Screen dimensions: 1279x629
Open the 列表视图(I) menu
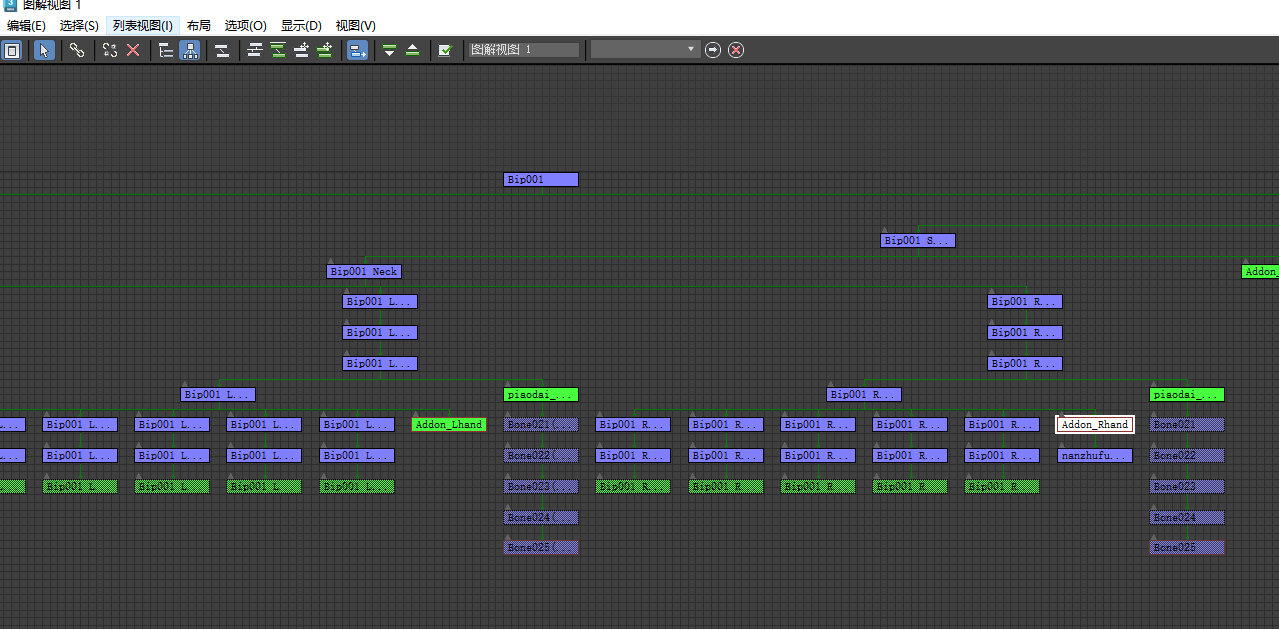[142, 25]
